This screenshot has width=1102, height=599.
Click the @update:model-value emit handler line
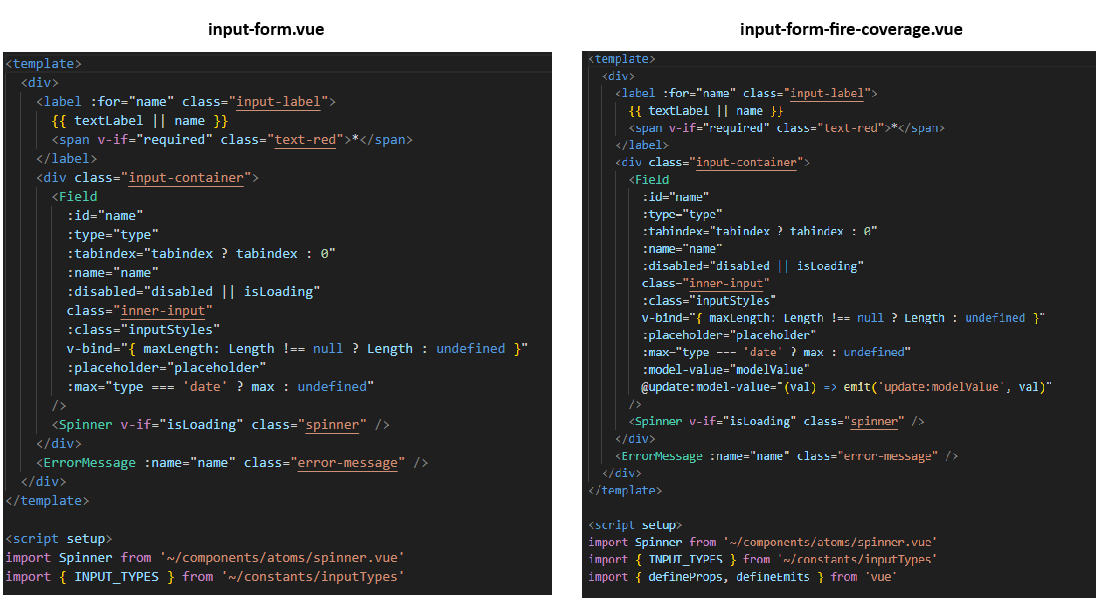847,386
